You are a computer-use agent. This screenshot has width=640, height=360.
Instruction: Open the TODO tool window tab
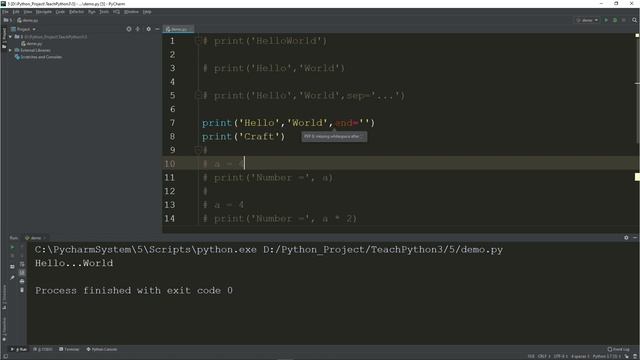point(43,349)
